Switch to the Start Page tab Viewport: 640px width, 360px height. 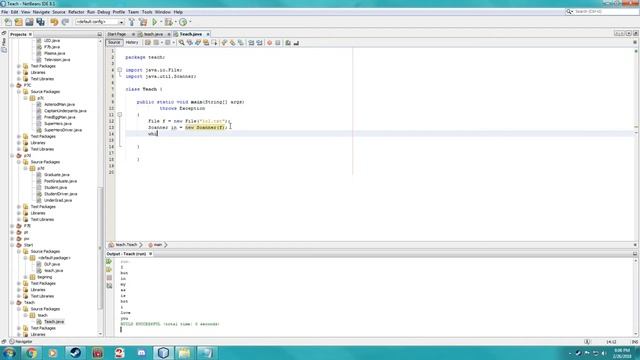tap(117, 34)
